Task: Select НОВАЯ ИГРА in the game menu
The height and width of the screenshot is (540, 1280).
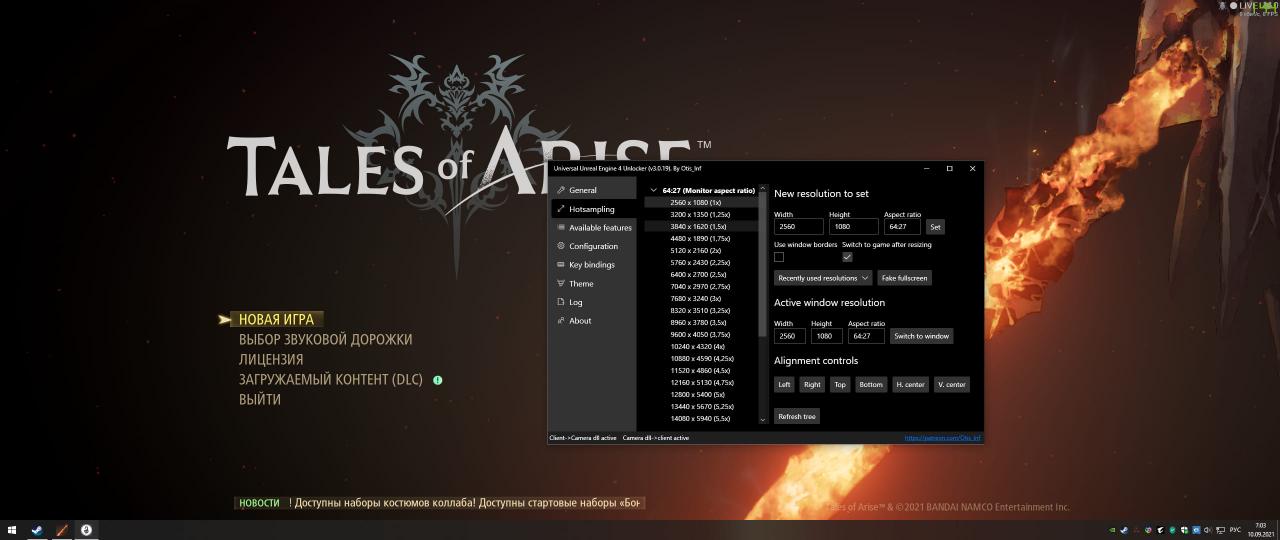Action: 276,320
